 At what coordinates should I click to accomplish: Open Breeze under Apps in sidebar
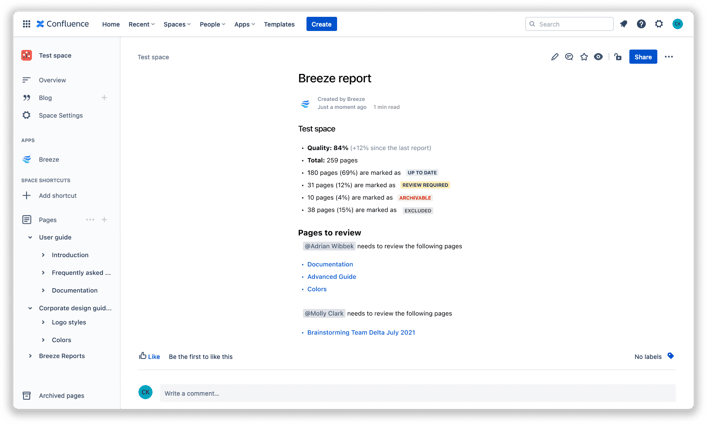coord(49,159)
